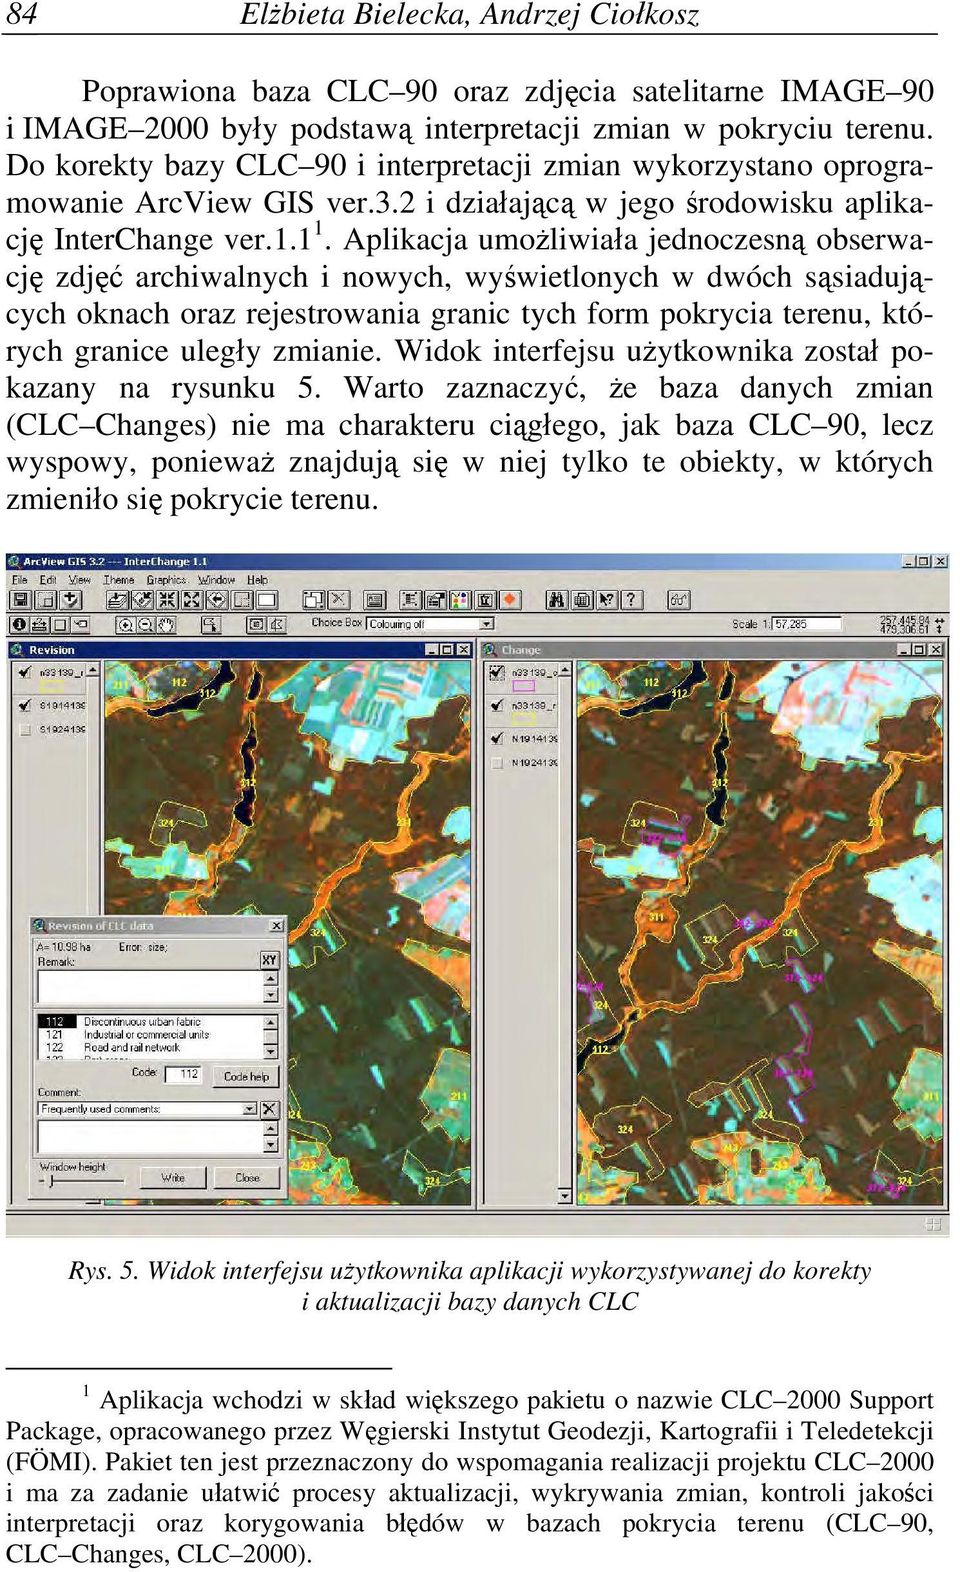Click the Remark box scroll-down arrow
The width and height of the screenshot is (960, 1572).
pos(271,995)
